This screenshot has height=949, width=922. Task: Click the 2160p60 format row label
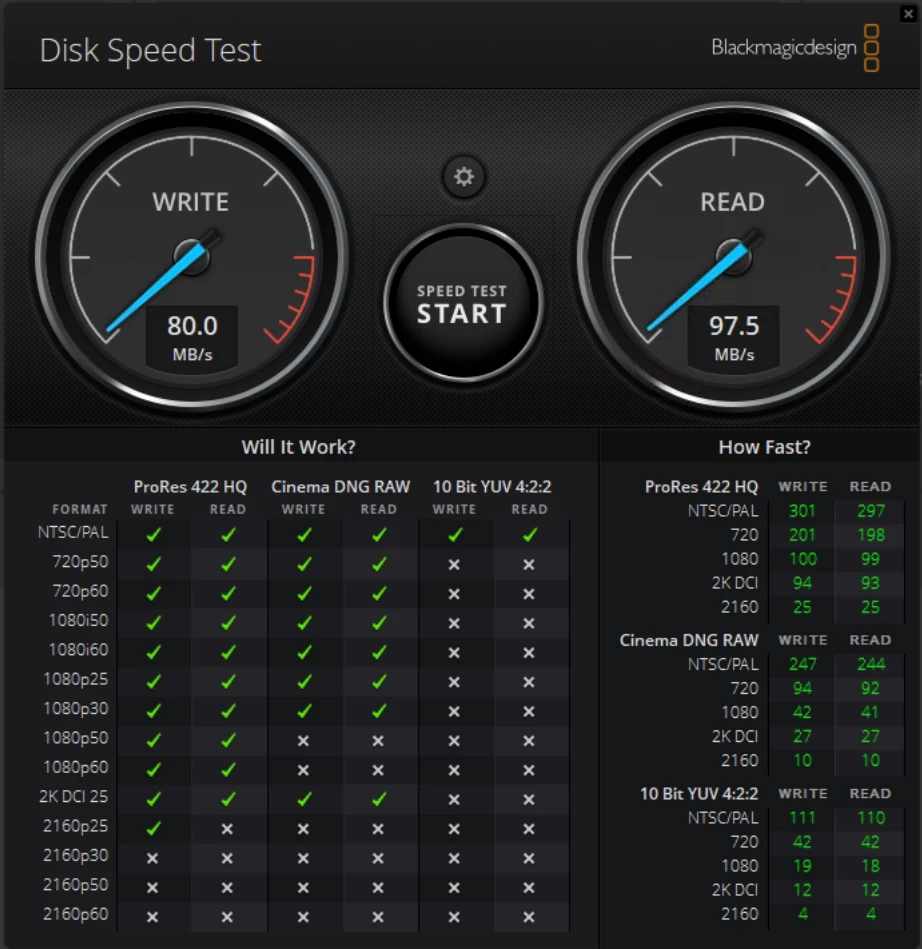[76, 914]
